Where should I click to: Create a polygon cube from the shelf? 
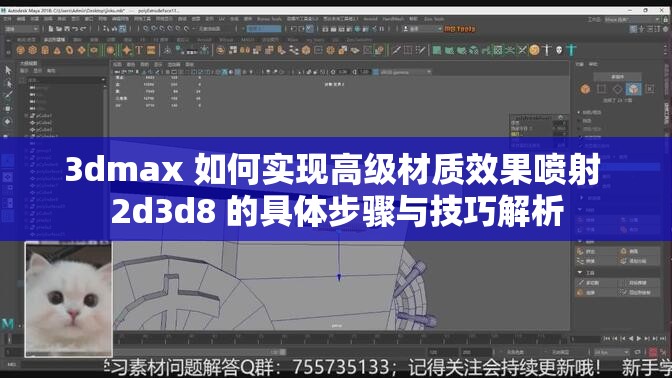tap(33, 50)
